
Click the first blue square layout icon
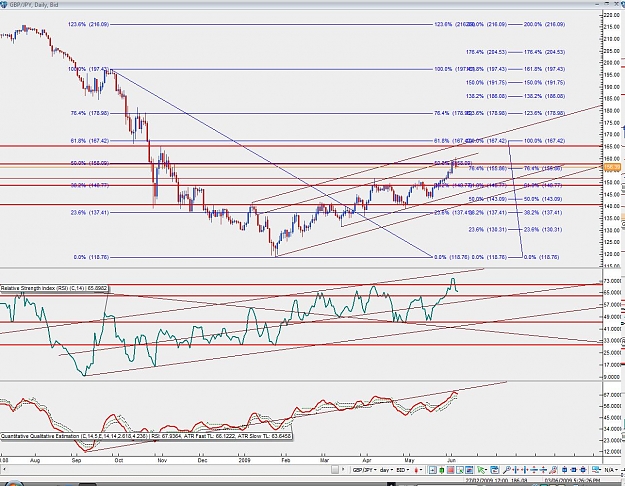coord(564,470)
